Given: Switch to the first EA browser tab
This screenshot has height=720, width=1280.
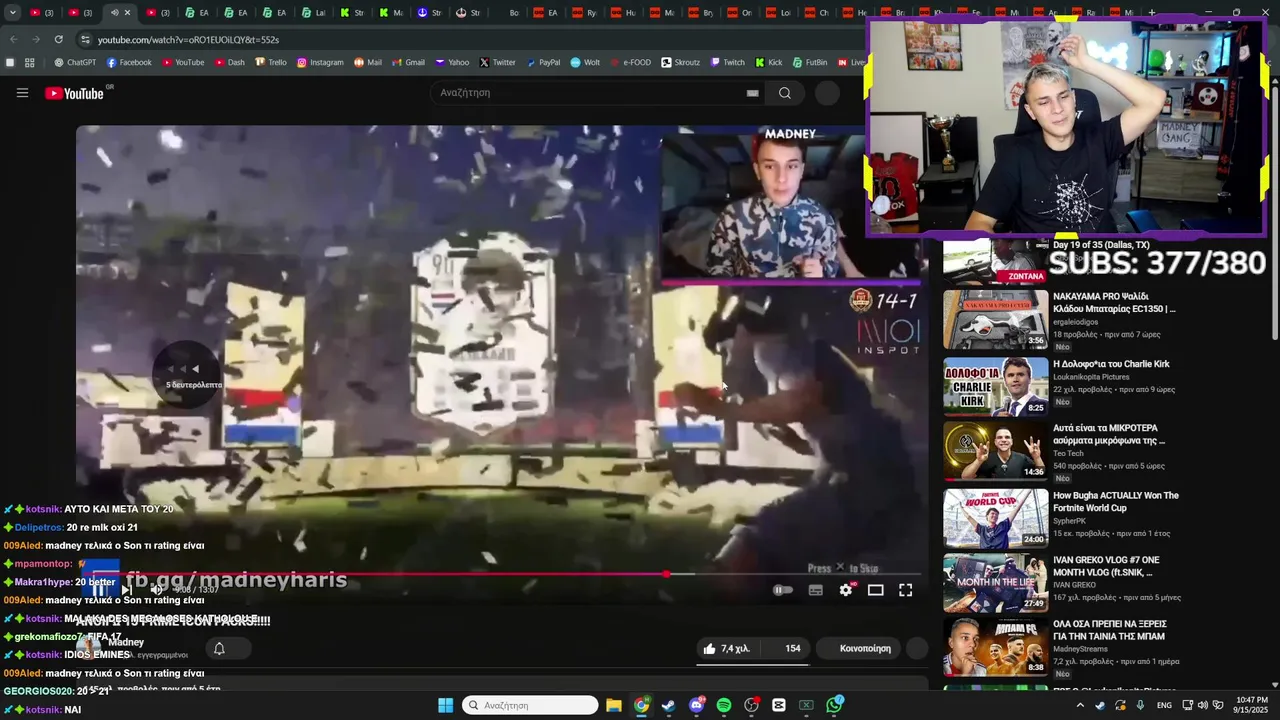Looking at the screenshot, I should coord(195,13).
